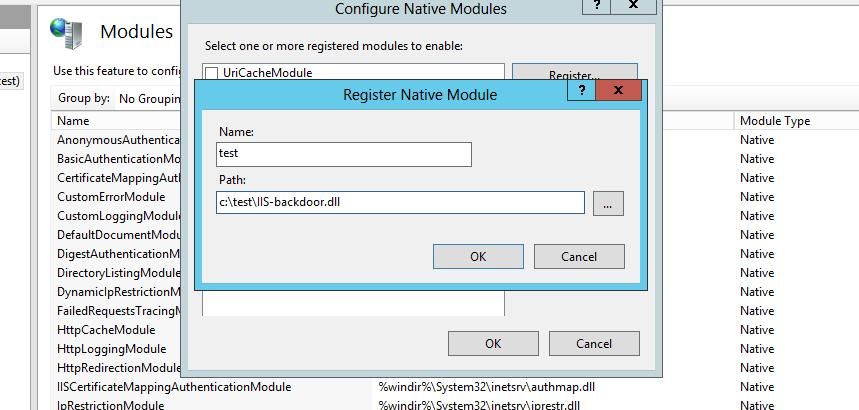Click the Path field with IIS-backdoor.dll
The height and width of the screenshot is (410, 859).
pyautogui.click(x=400, y=202)
